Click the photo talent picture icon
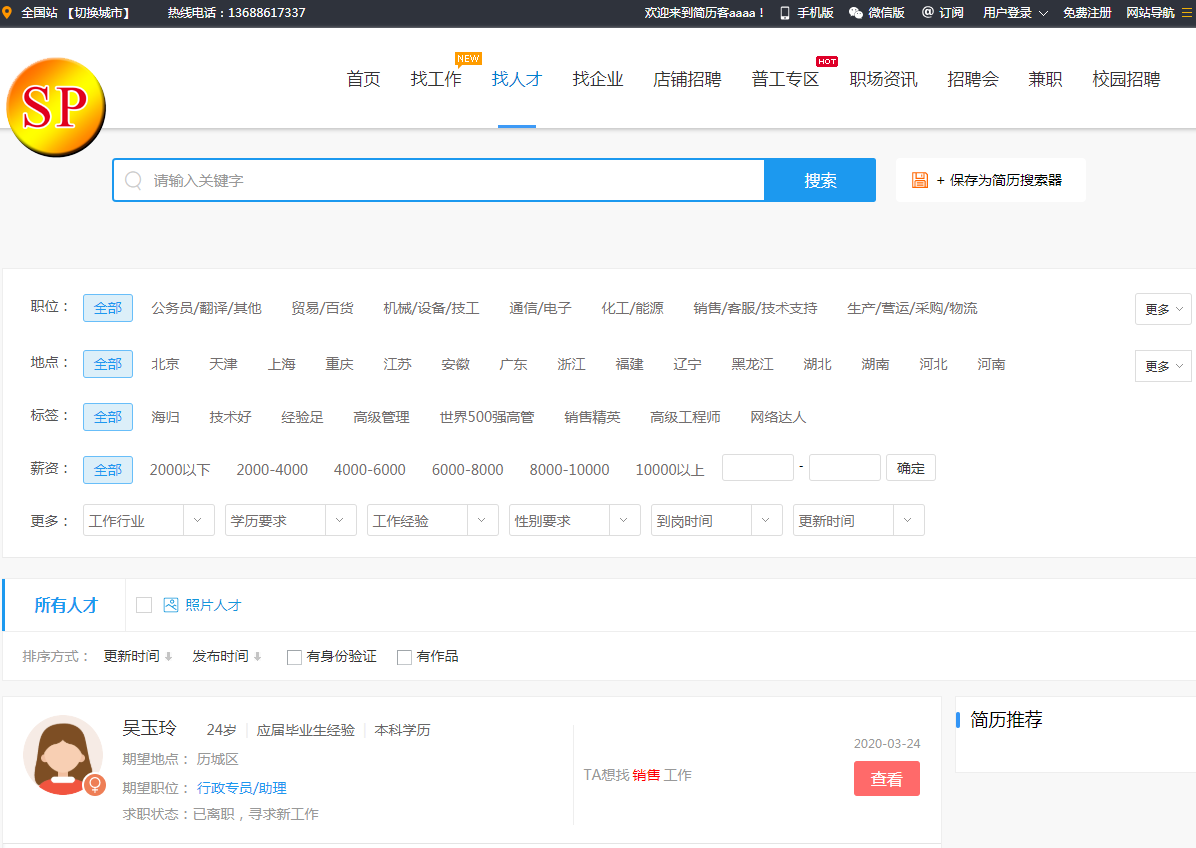The height and width of the screenshot is (848, 1196). [171, 605]
